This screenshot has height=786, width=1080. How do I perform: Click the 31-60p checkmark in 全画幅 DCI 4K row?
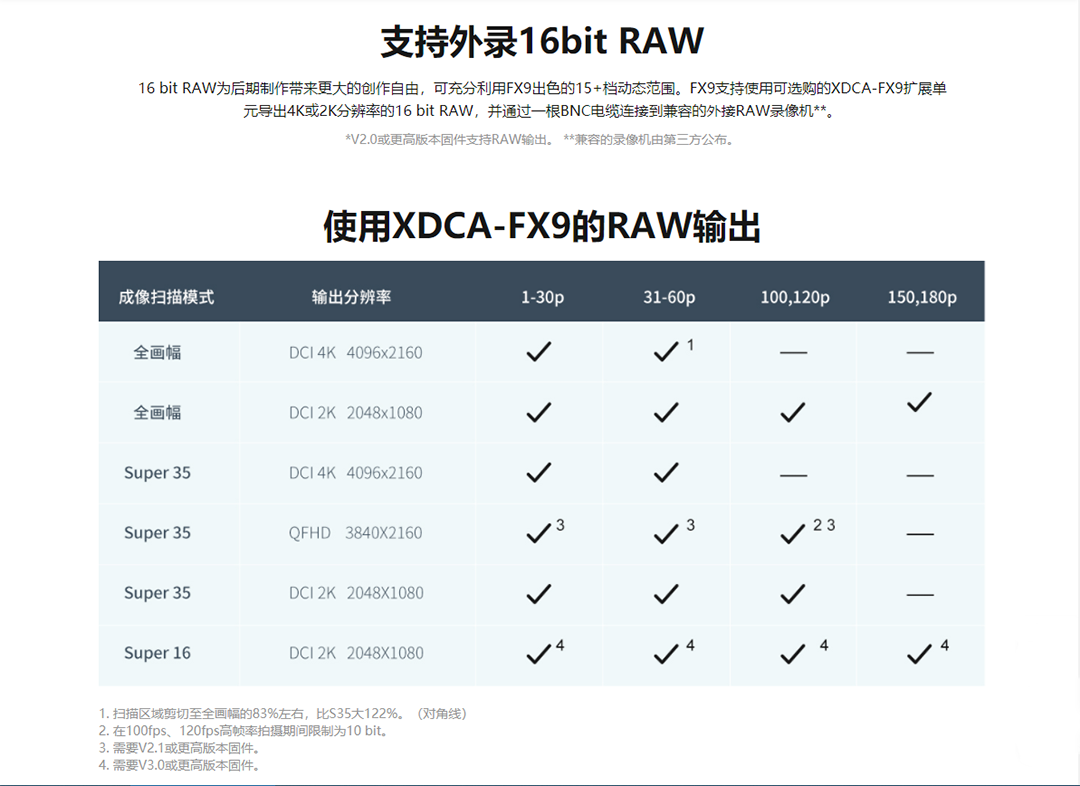[x=666, y=352]
